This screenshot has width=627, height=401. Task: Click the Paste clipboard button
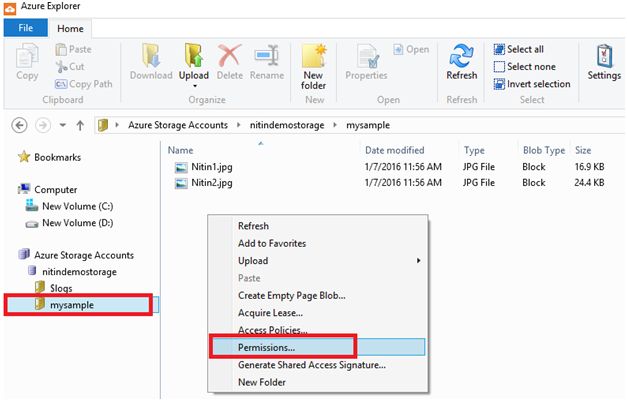73,50
